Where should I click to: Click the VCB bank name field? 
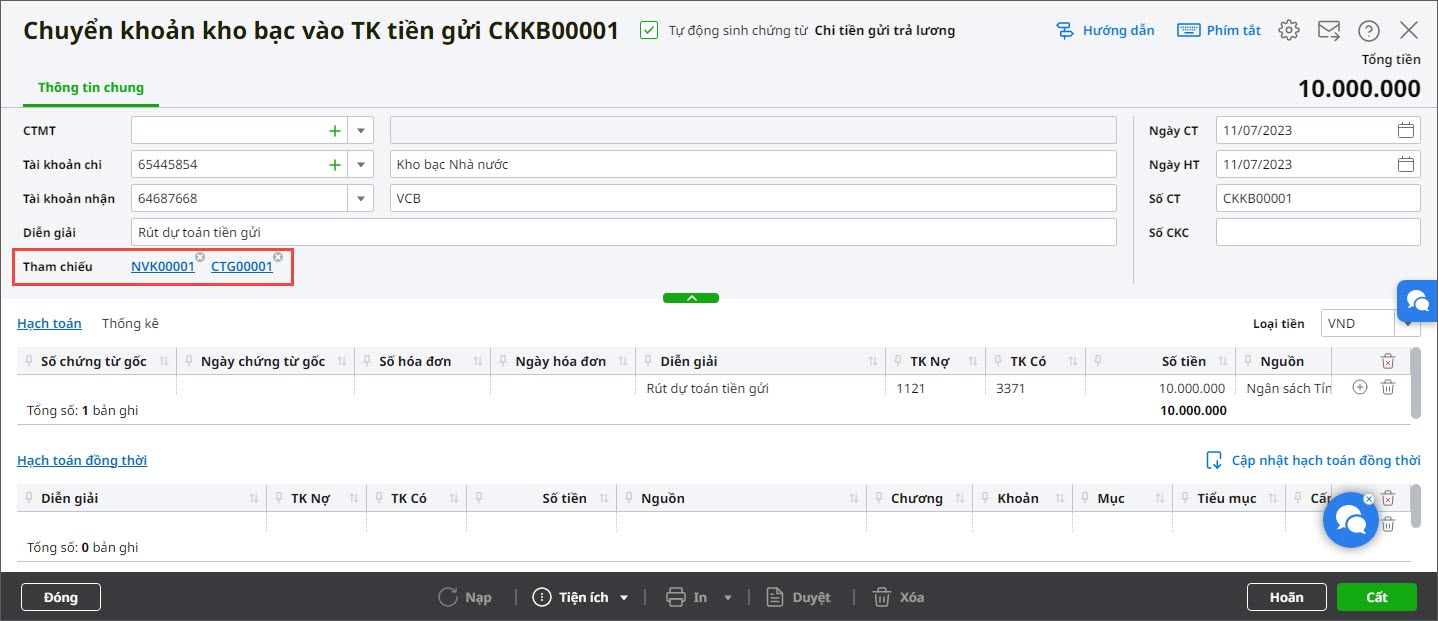coord(753,198)
